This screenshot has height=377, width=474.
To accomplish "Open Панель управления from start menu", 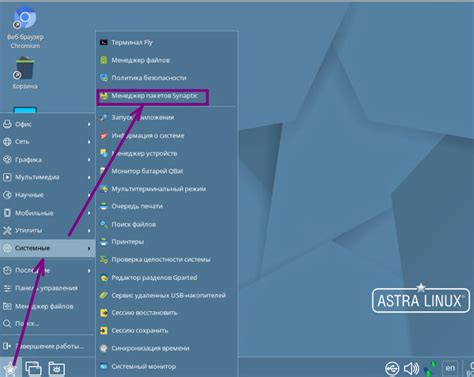I will click(47, 288).
